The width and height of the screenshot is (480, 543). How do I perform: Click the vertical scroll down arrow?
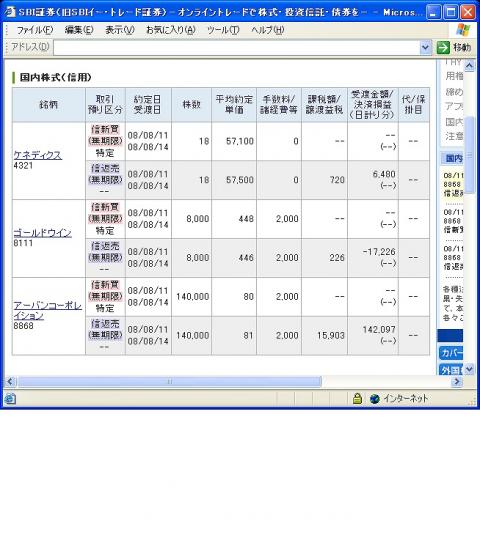[469, 369]
